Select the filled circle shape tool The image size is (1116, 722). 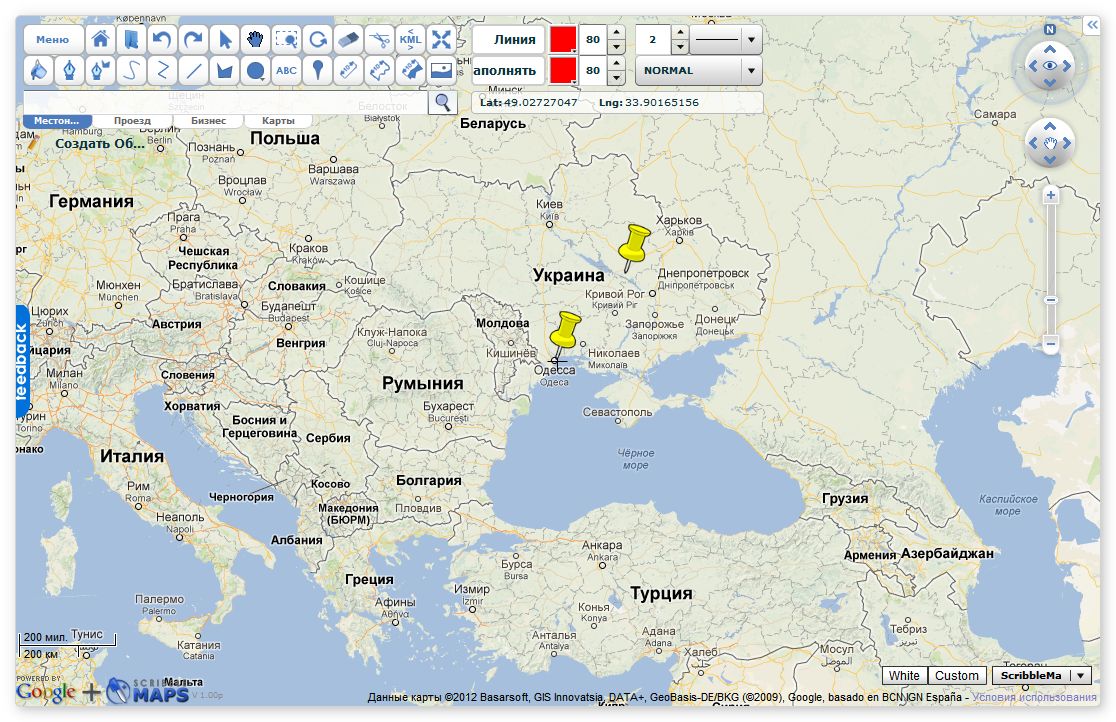pyautogui.click(x=256, y=70)
